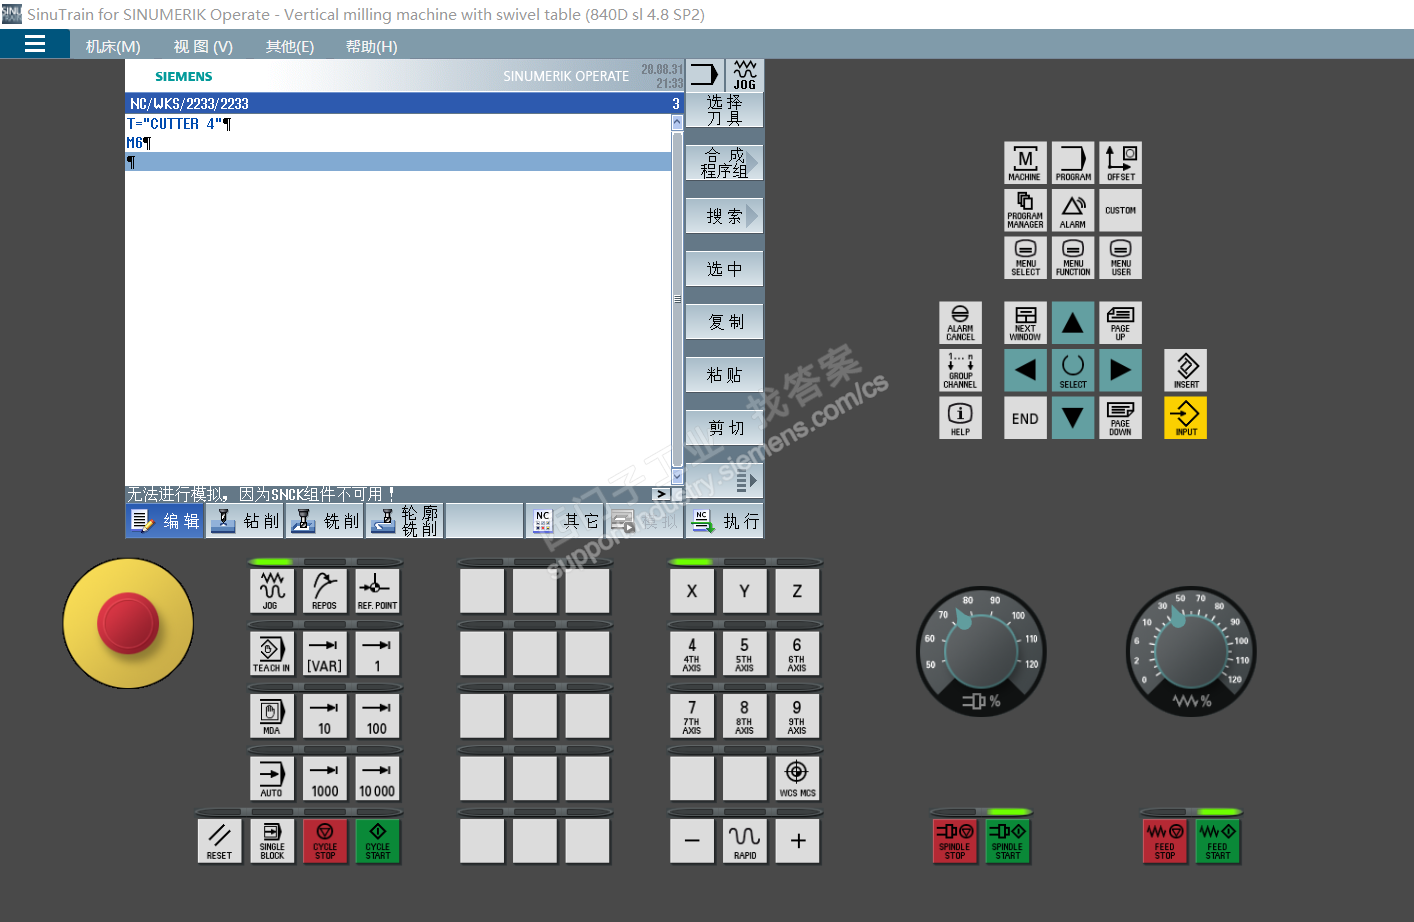The image size is (1414, 922).
Task: Open the HELP key
Action: [960, 418]
